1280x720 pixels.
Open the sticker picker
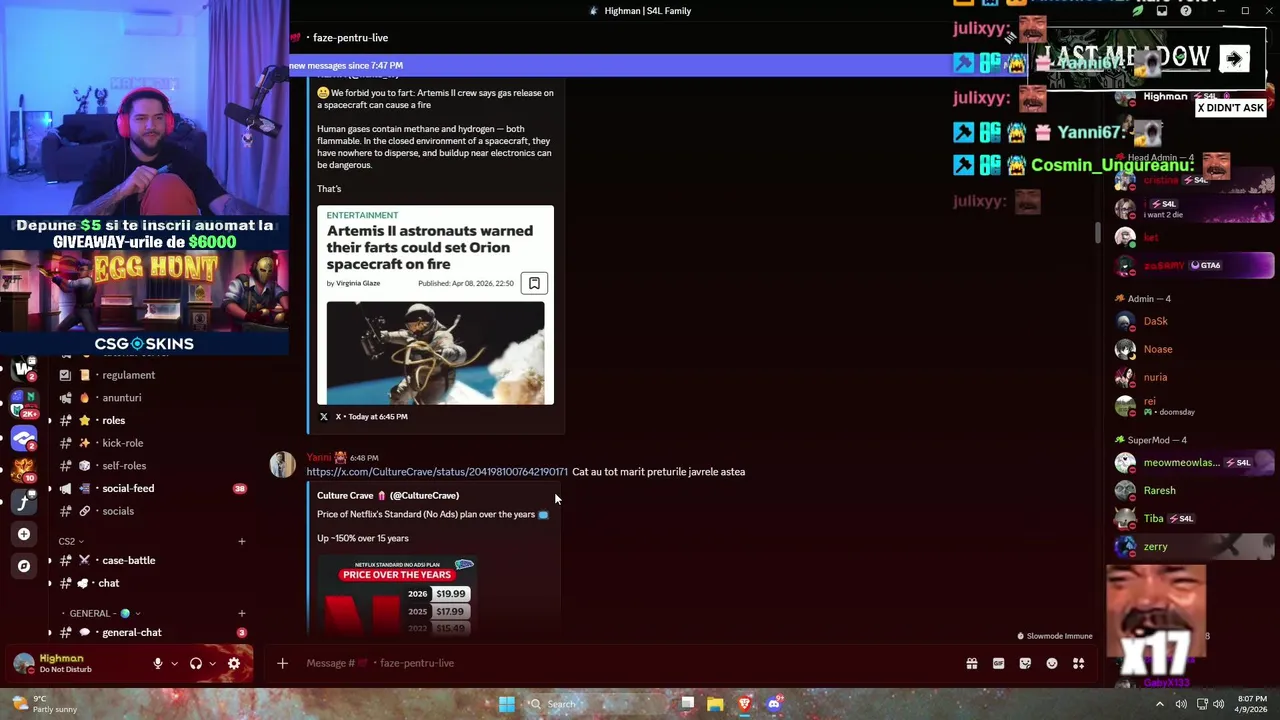pos(1025,663)
